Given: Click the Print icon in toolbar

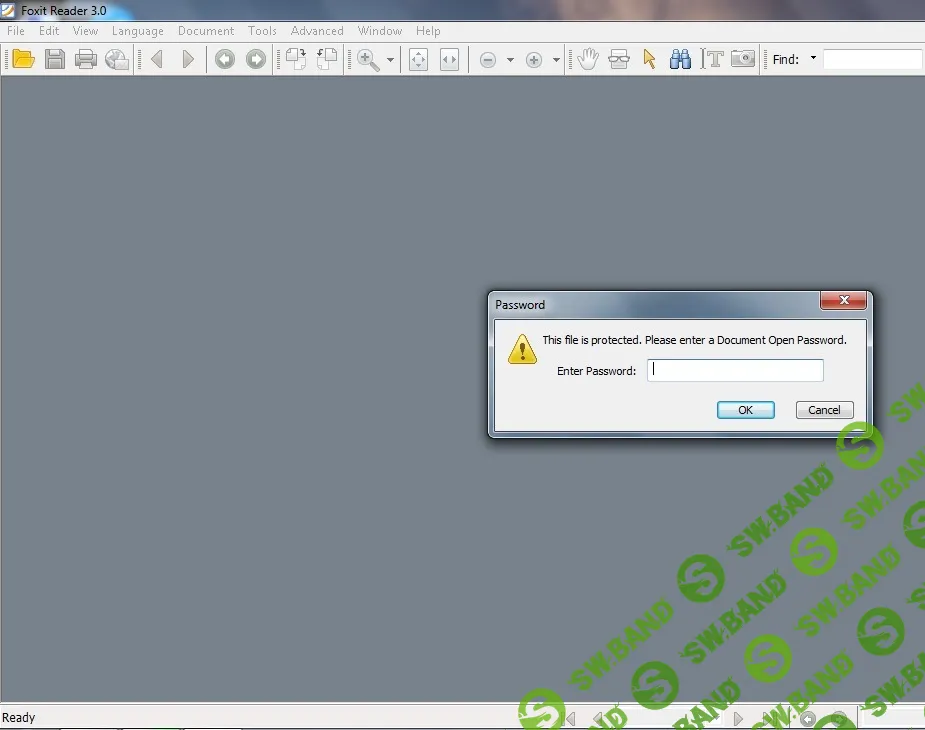Looking at the screenshot, I should click(86, 60).
